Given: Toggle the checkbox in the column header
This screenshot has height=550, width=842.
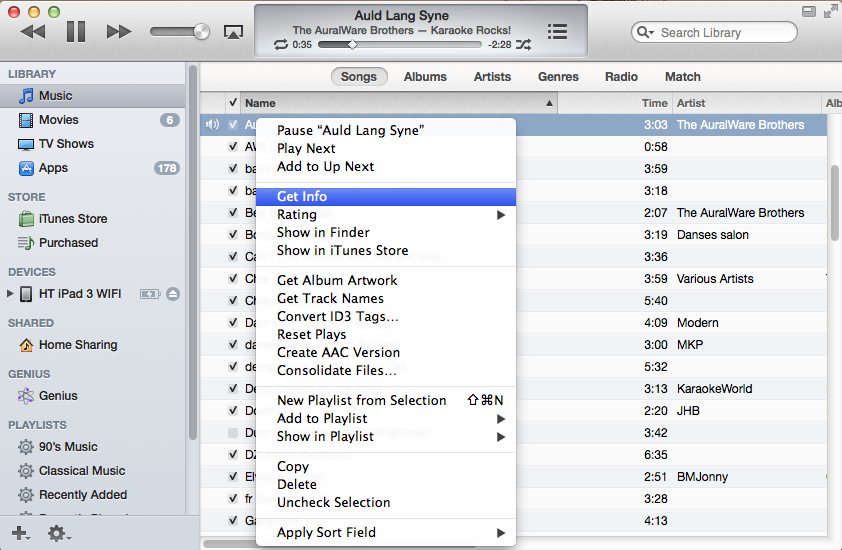Looking at the screenshot, I should (x=233, y=103).
